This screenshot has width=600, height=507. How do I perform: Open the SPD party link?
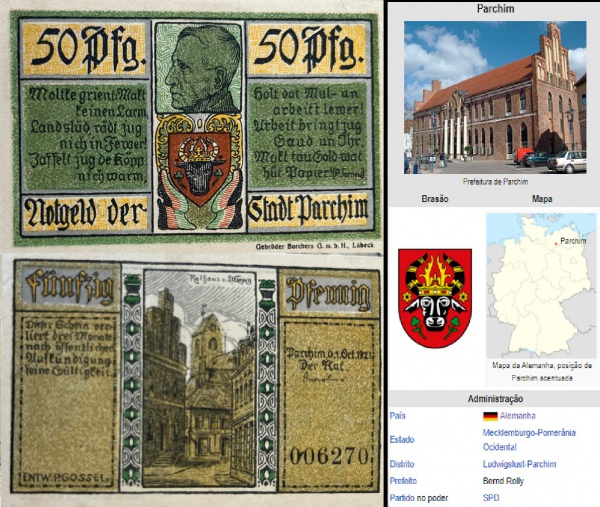coord(491,498)
